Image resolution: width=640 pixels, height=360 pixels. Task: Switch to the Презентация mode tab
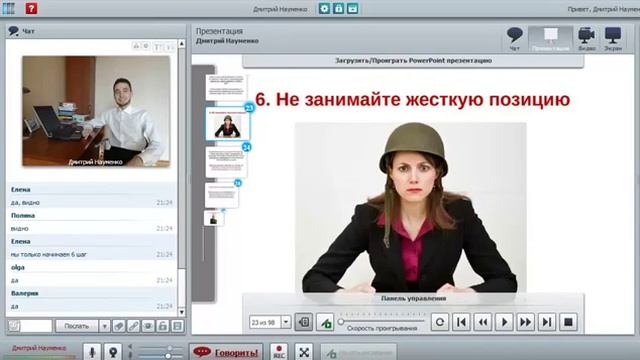551,39
